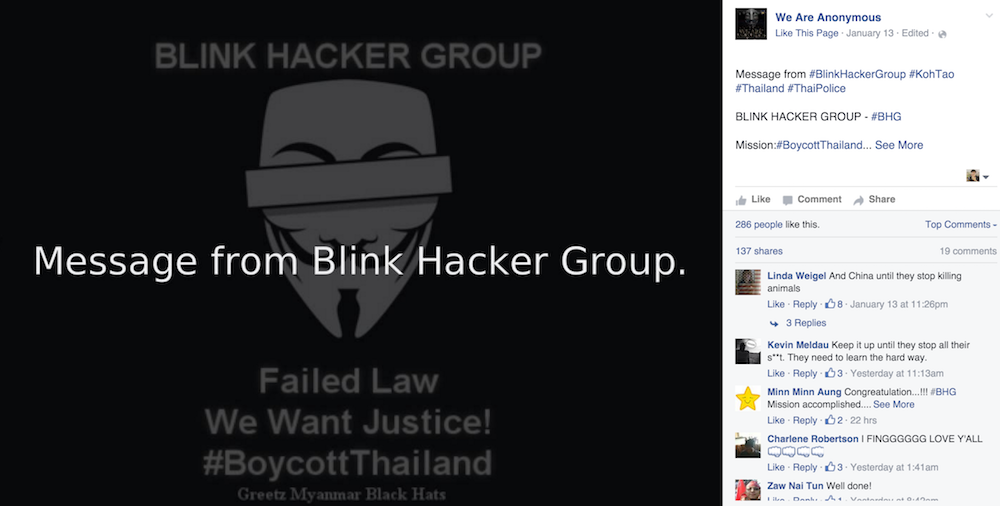Click thumbs-up count on Charlene Robertson's comment
Image resolution: width=1000 pixels, height=506 pixels.
pos(834,468)
